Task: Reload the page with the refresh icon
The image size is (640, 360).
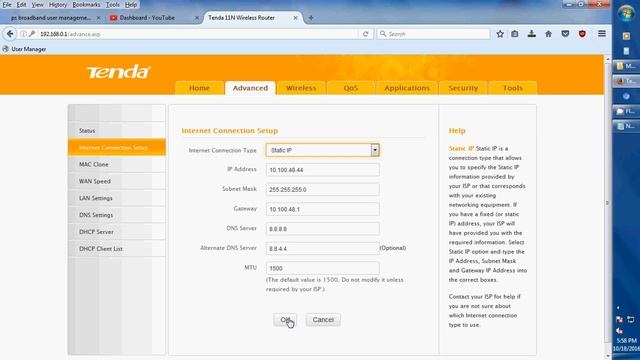Action: coord(366,34)
